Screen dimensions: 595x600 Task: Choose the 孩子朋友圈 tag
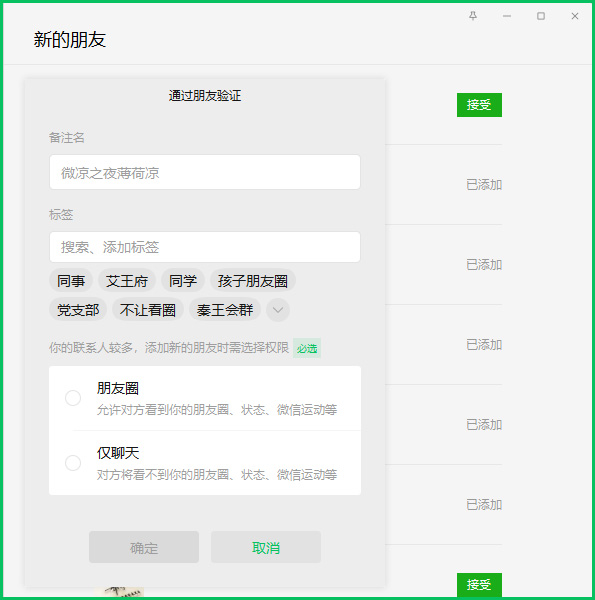[253, 281]
